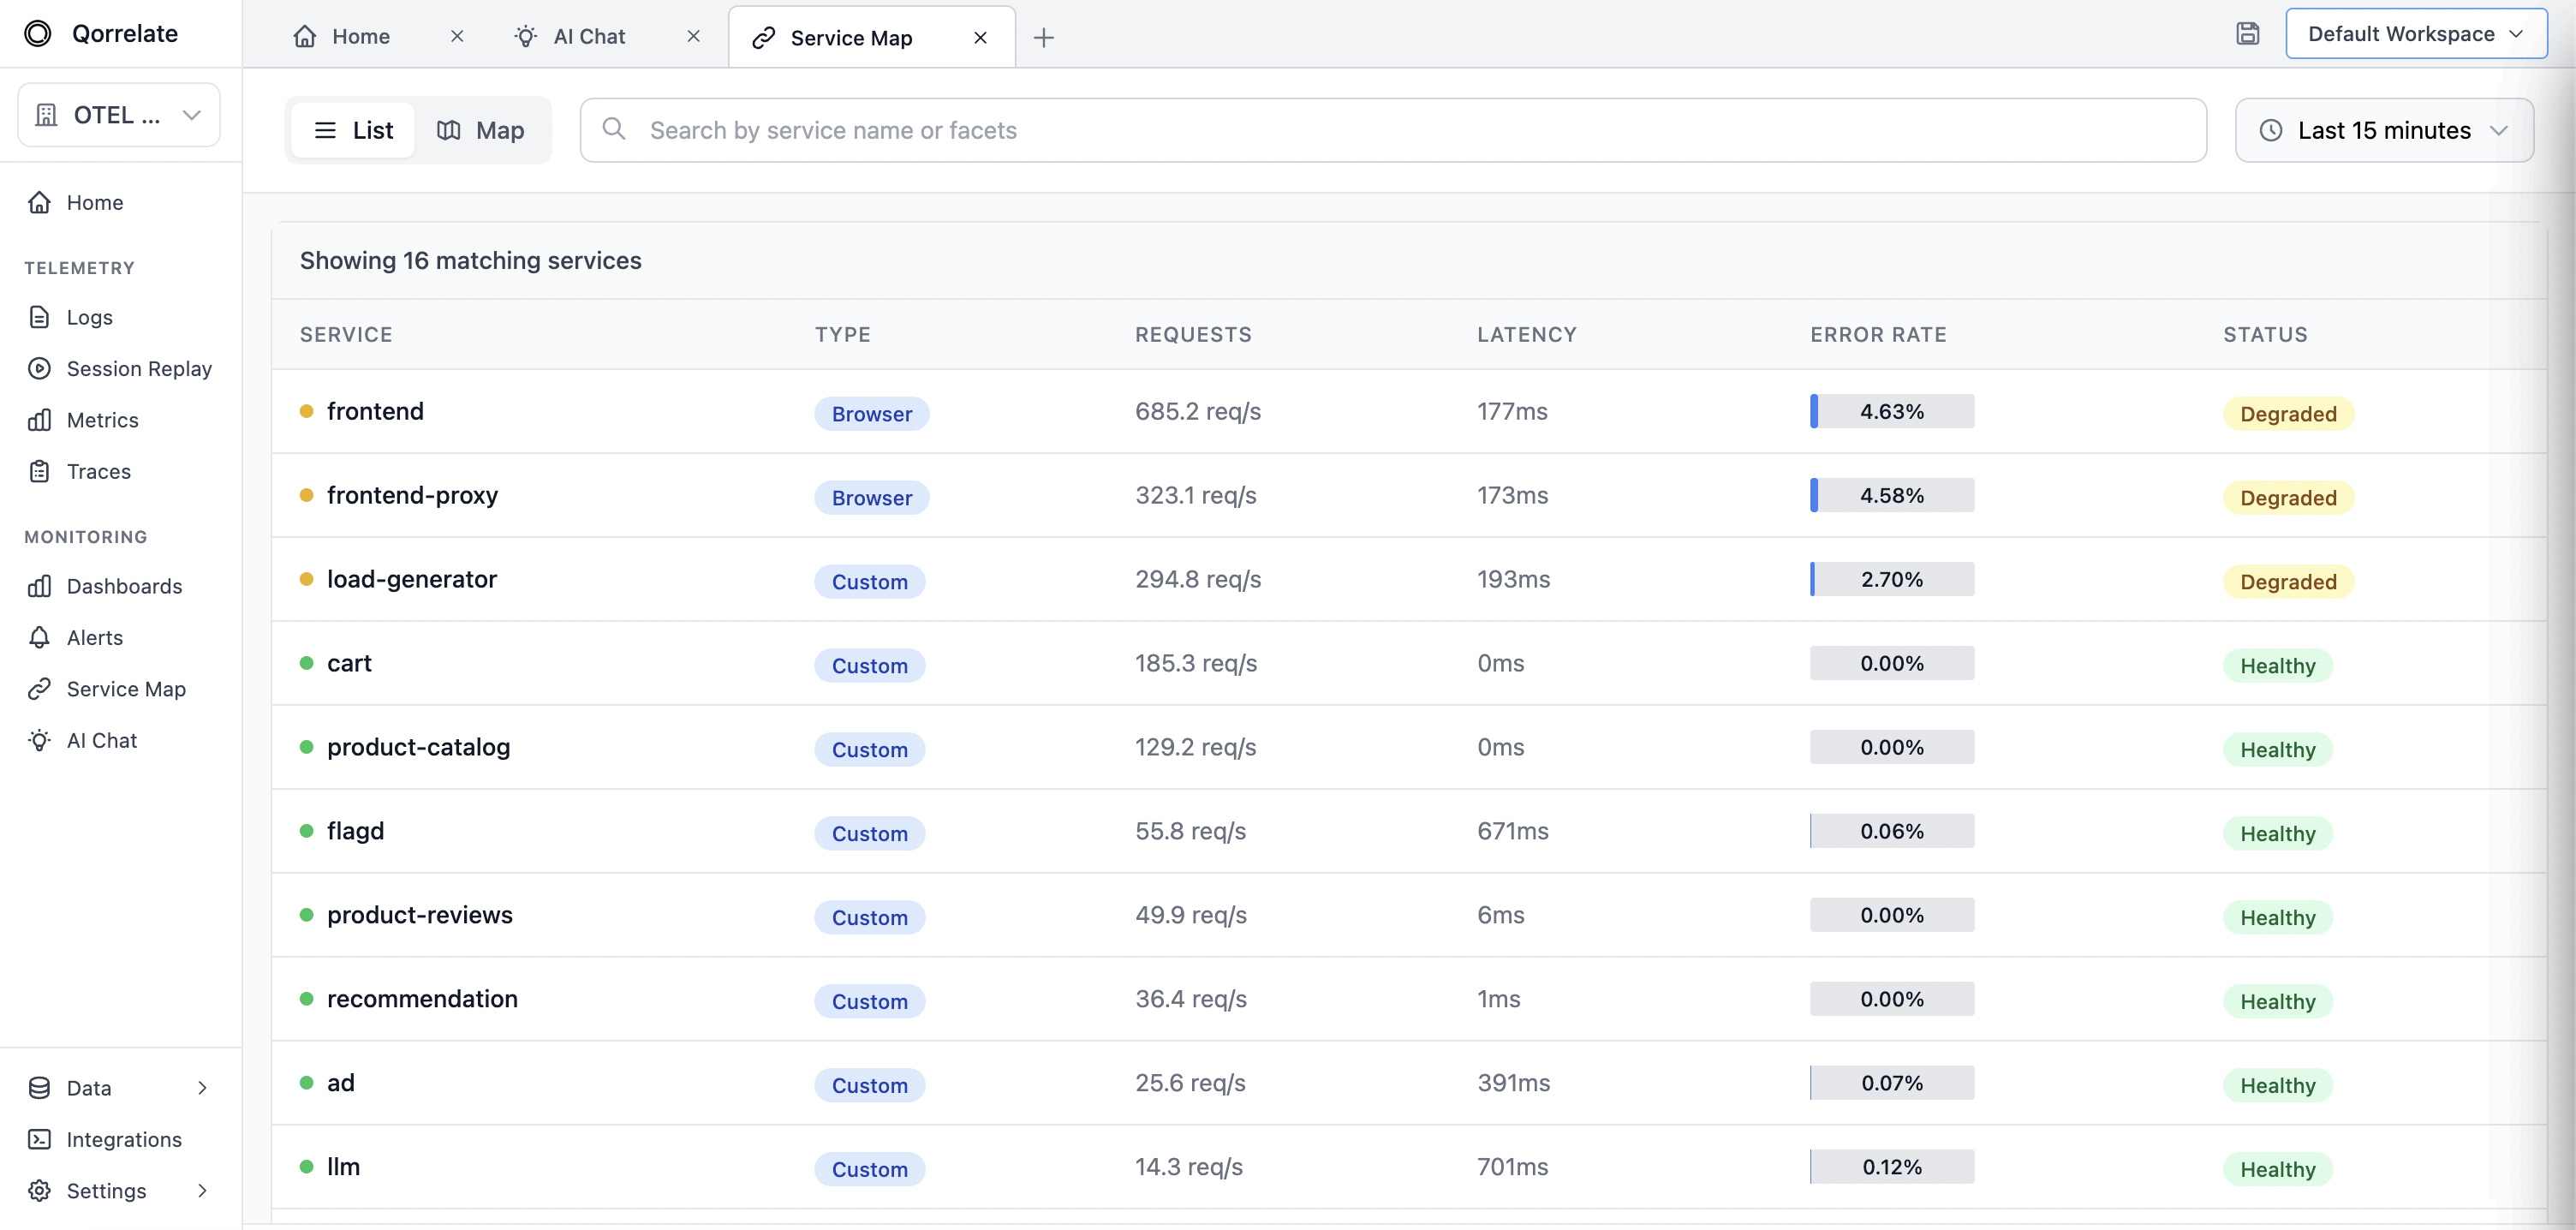Open the Metrics panel
This screenshot has height=1230, width=2576.
[x=103, y=420]
